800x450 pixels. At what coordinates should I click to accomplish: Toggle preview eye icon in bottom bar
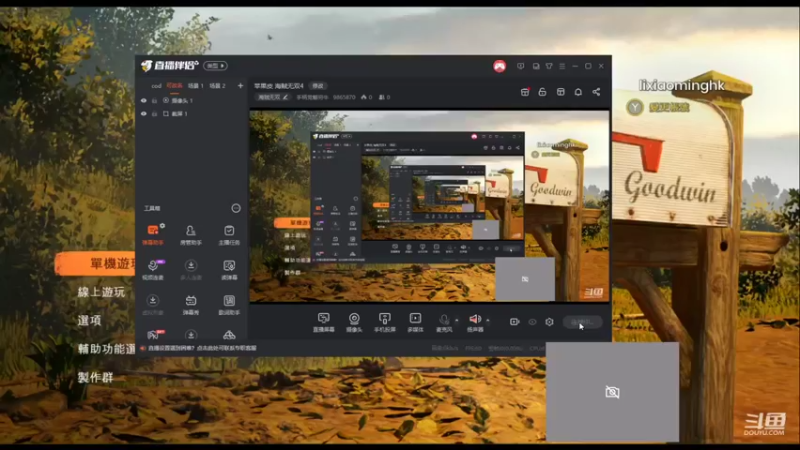pos(532,322)
